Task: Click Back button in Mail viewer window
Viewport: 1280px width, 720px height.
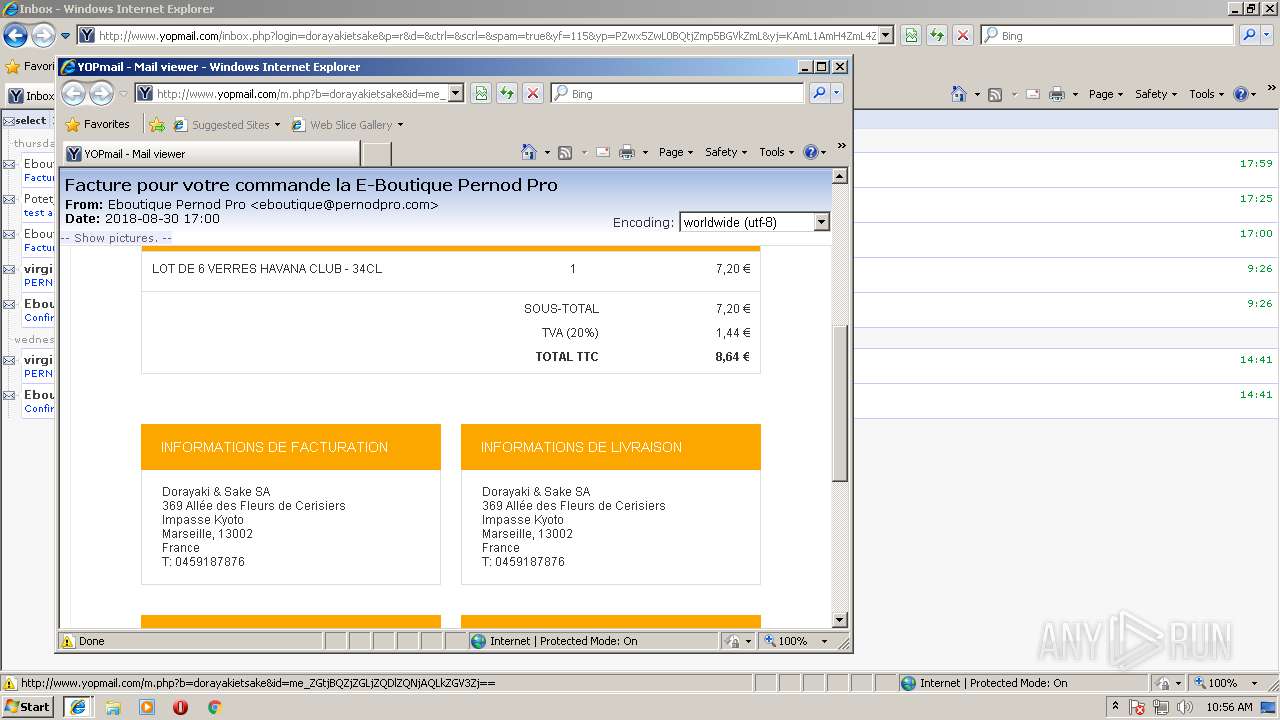Action: tap(74, 93)
